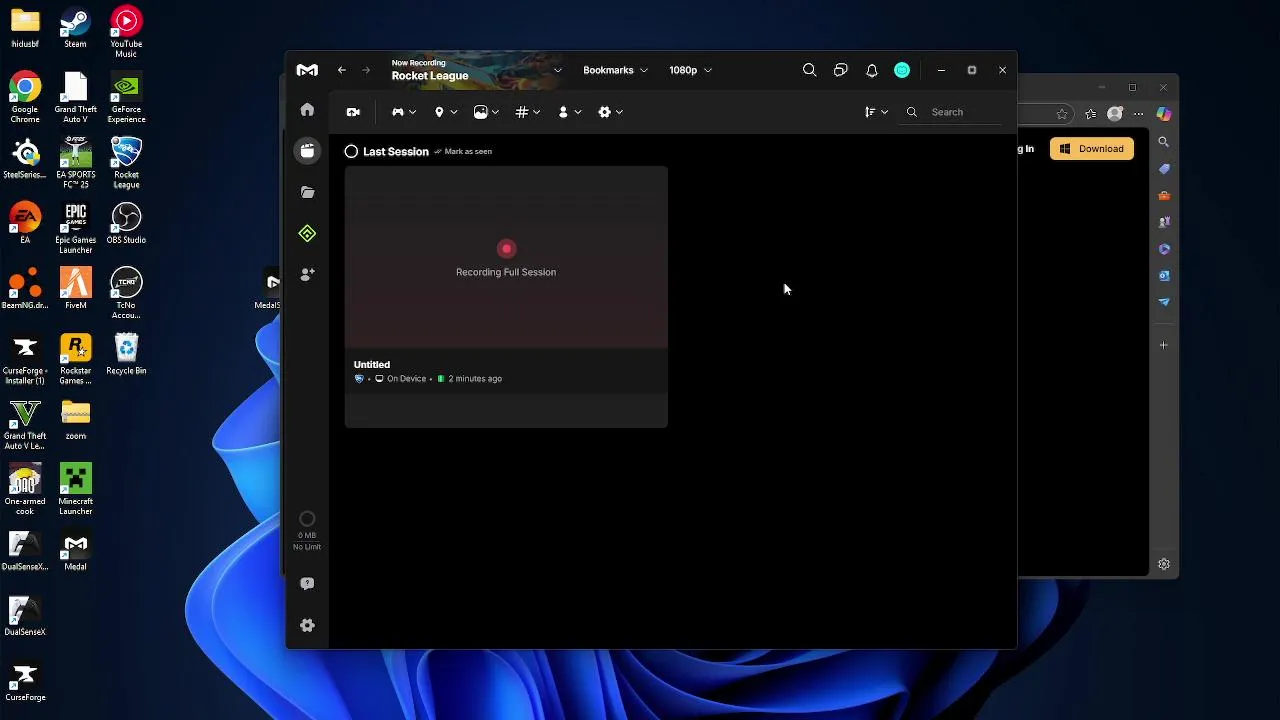This screenshot has width=1280, height=720.
Task: Open Recycle Bin on desktop
Action: coord(126,354)
